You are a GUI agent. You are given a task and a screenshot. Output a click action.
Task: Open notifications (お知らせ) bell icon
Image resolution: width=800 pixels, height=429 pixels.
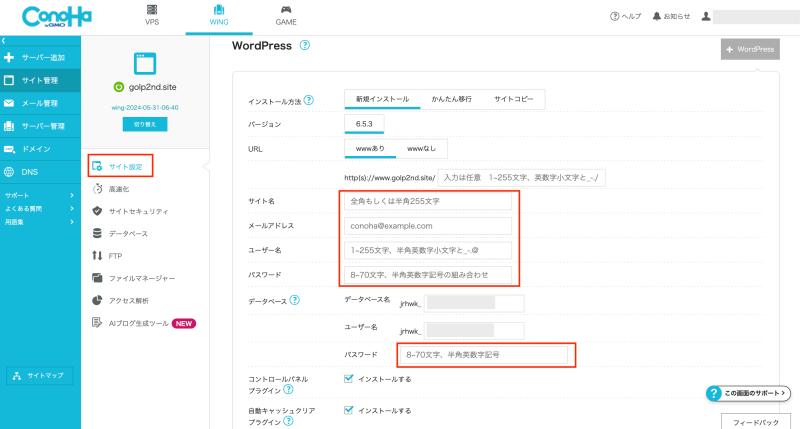[x=657, y=17]
